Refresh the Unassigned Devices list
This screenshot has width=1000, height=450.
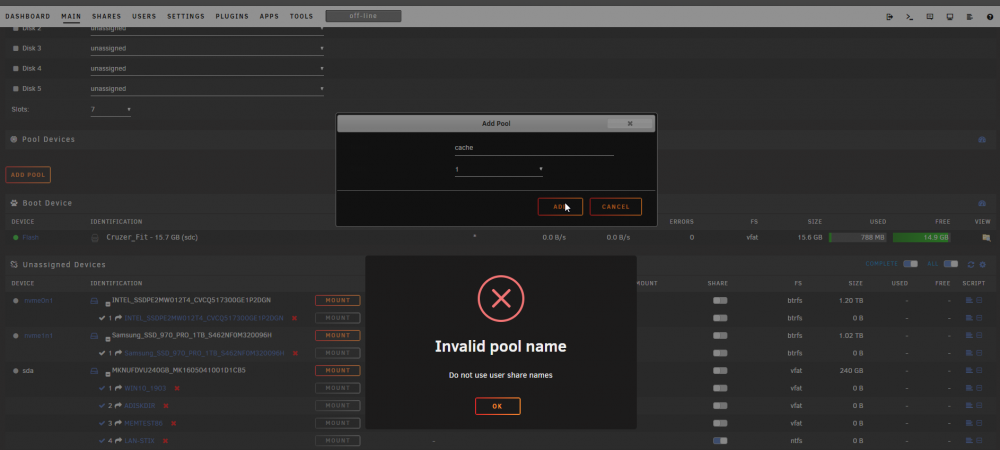[x=971, y=265]
